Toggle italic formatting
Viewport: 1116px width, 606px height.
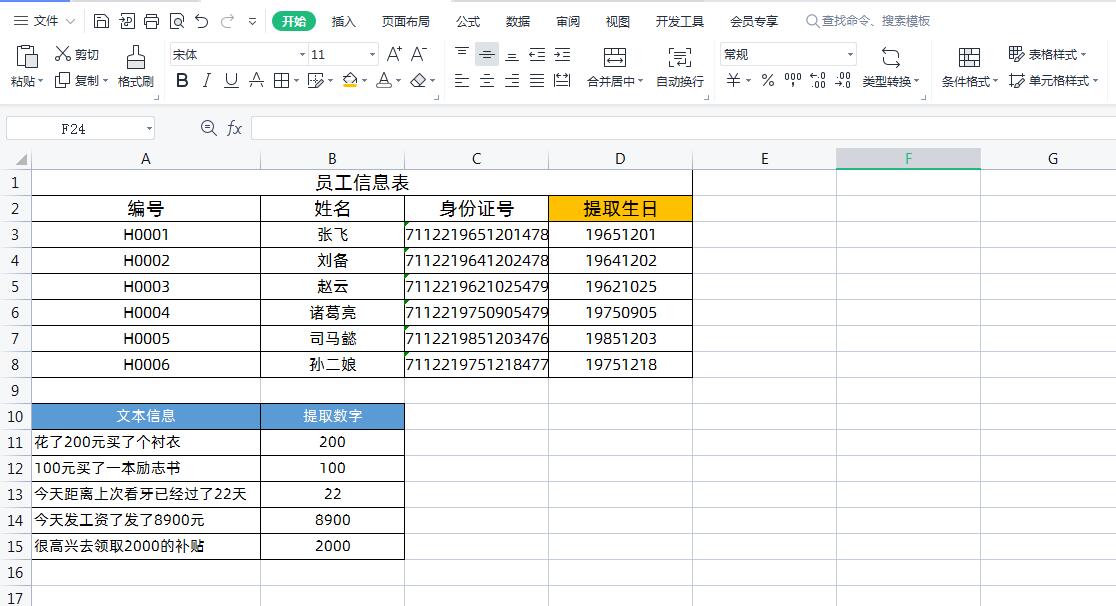click(x=207, y=82)
